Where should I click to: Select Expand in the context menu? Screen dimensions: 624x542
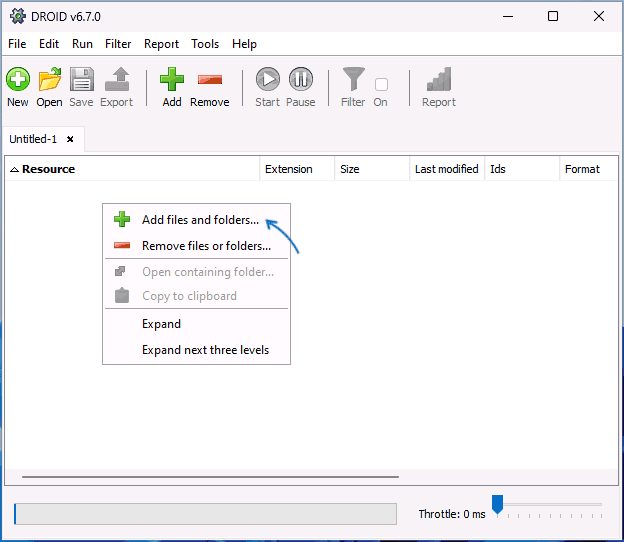[197, 324]
